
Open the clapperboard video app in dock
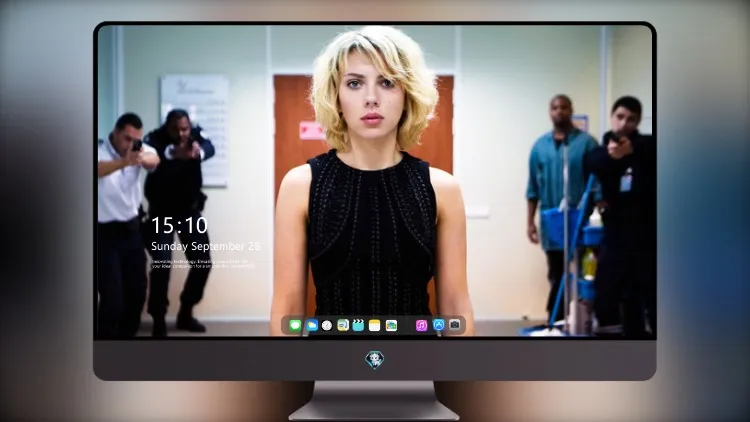coord(358,325)
